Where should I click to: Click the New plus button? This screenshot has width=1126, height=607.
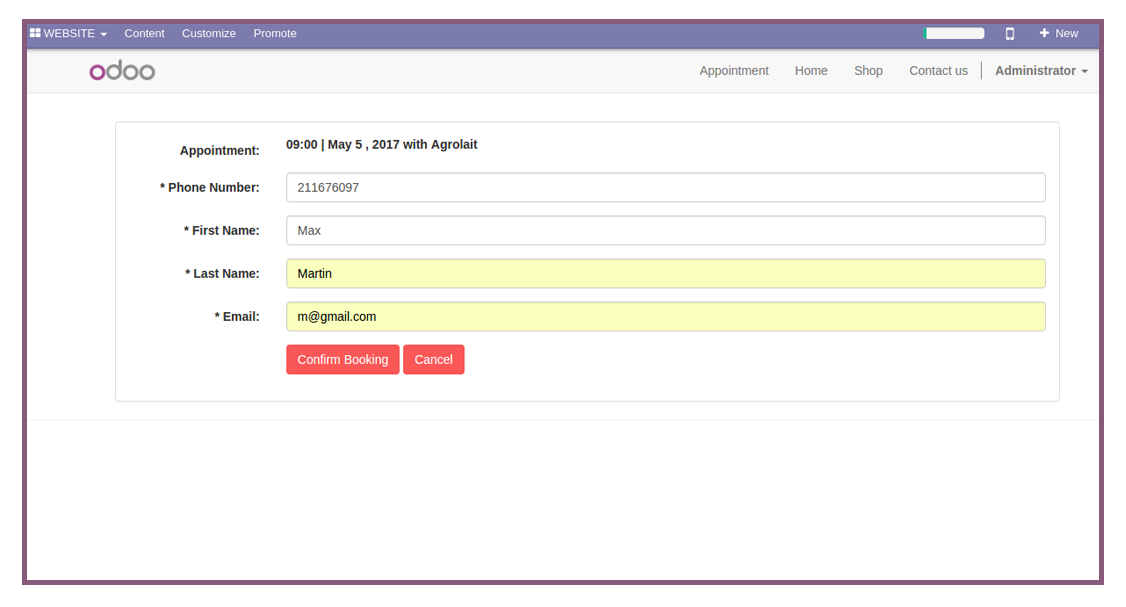[1058, 34]
